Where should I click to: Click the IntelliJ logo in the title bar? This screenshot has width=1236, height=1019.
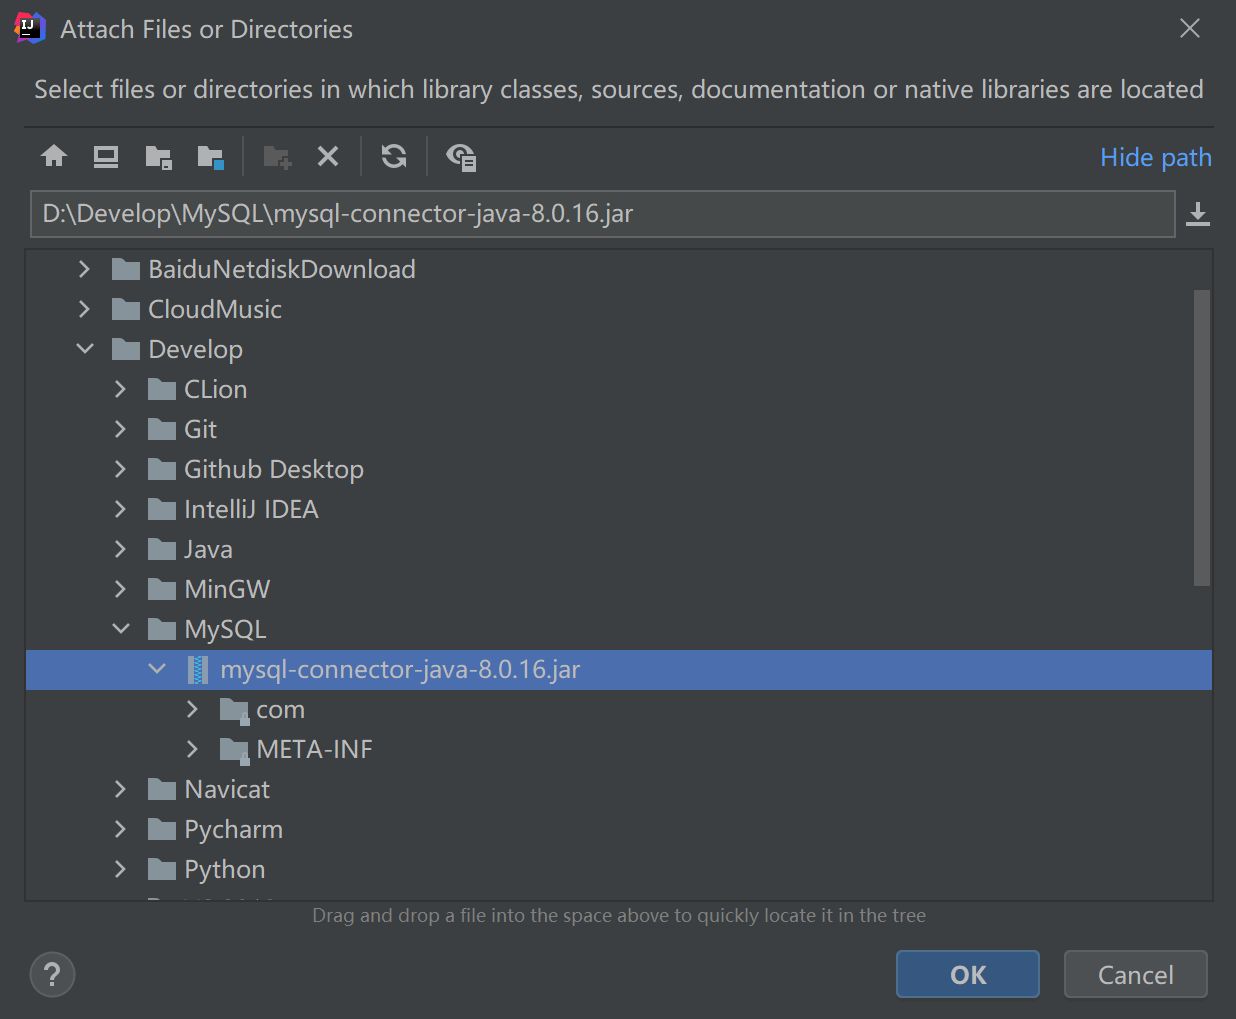30,28
